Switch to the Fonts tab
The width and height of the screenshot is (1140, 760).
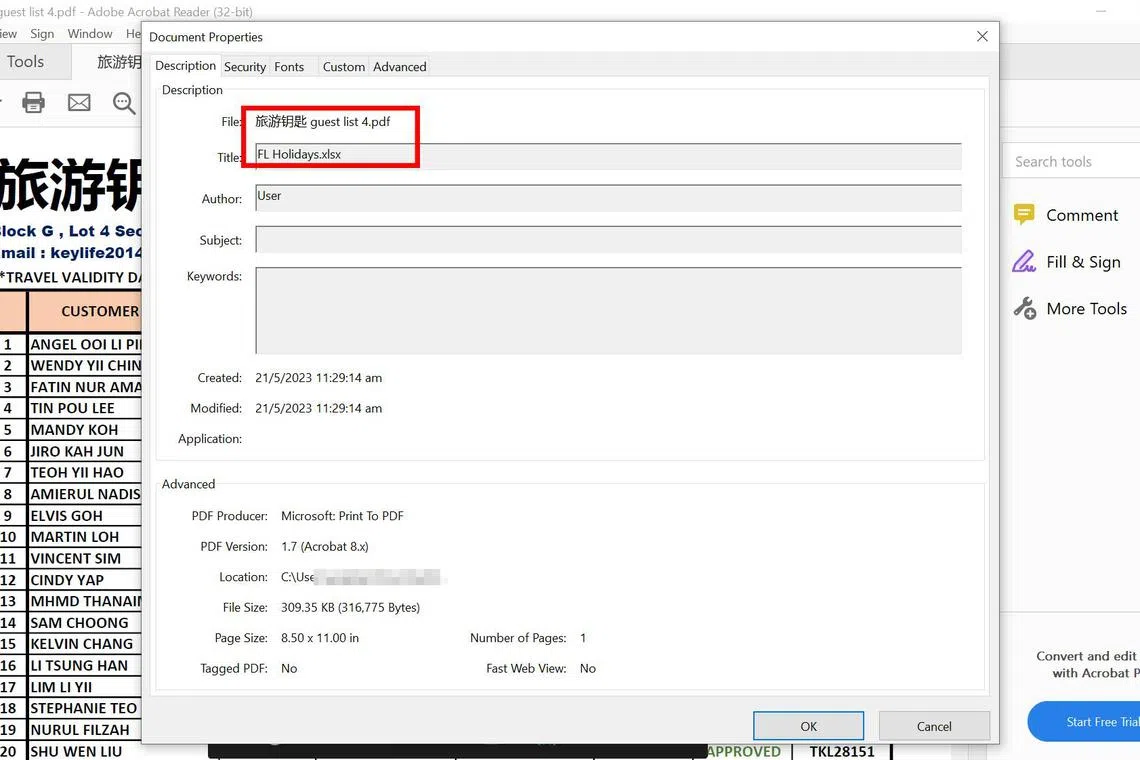[x=289, y=67]
